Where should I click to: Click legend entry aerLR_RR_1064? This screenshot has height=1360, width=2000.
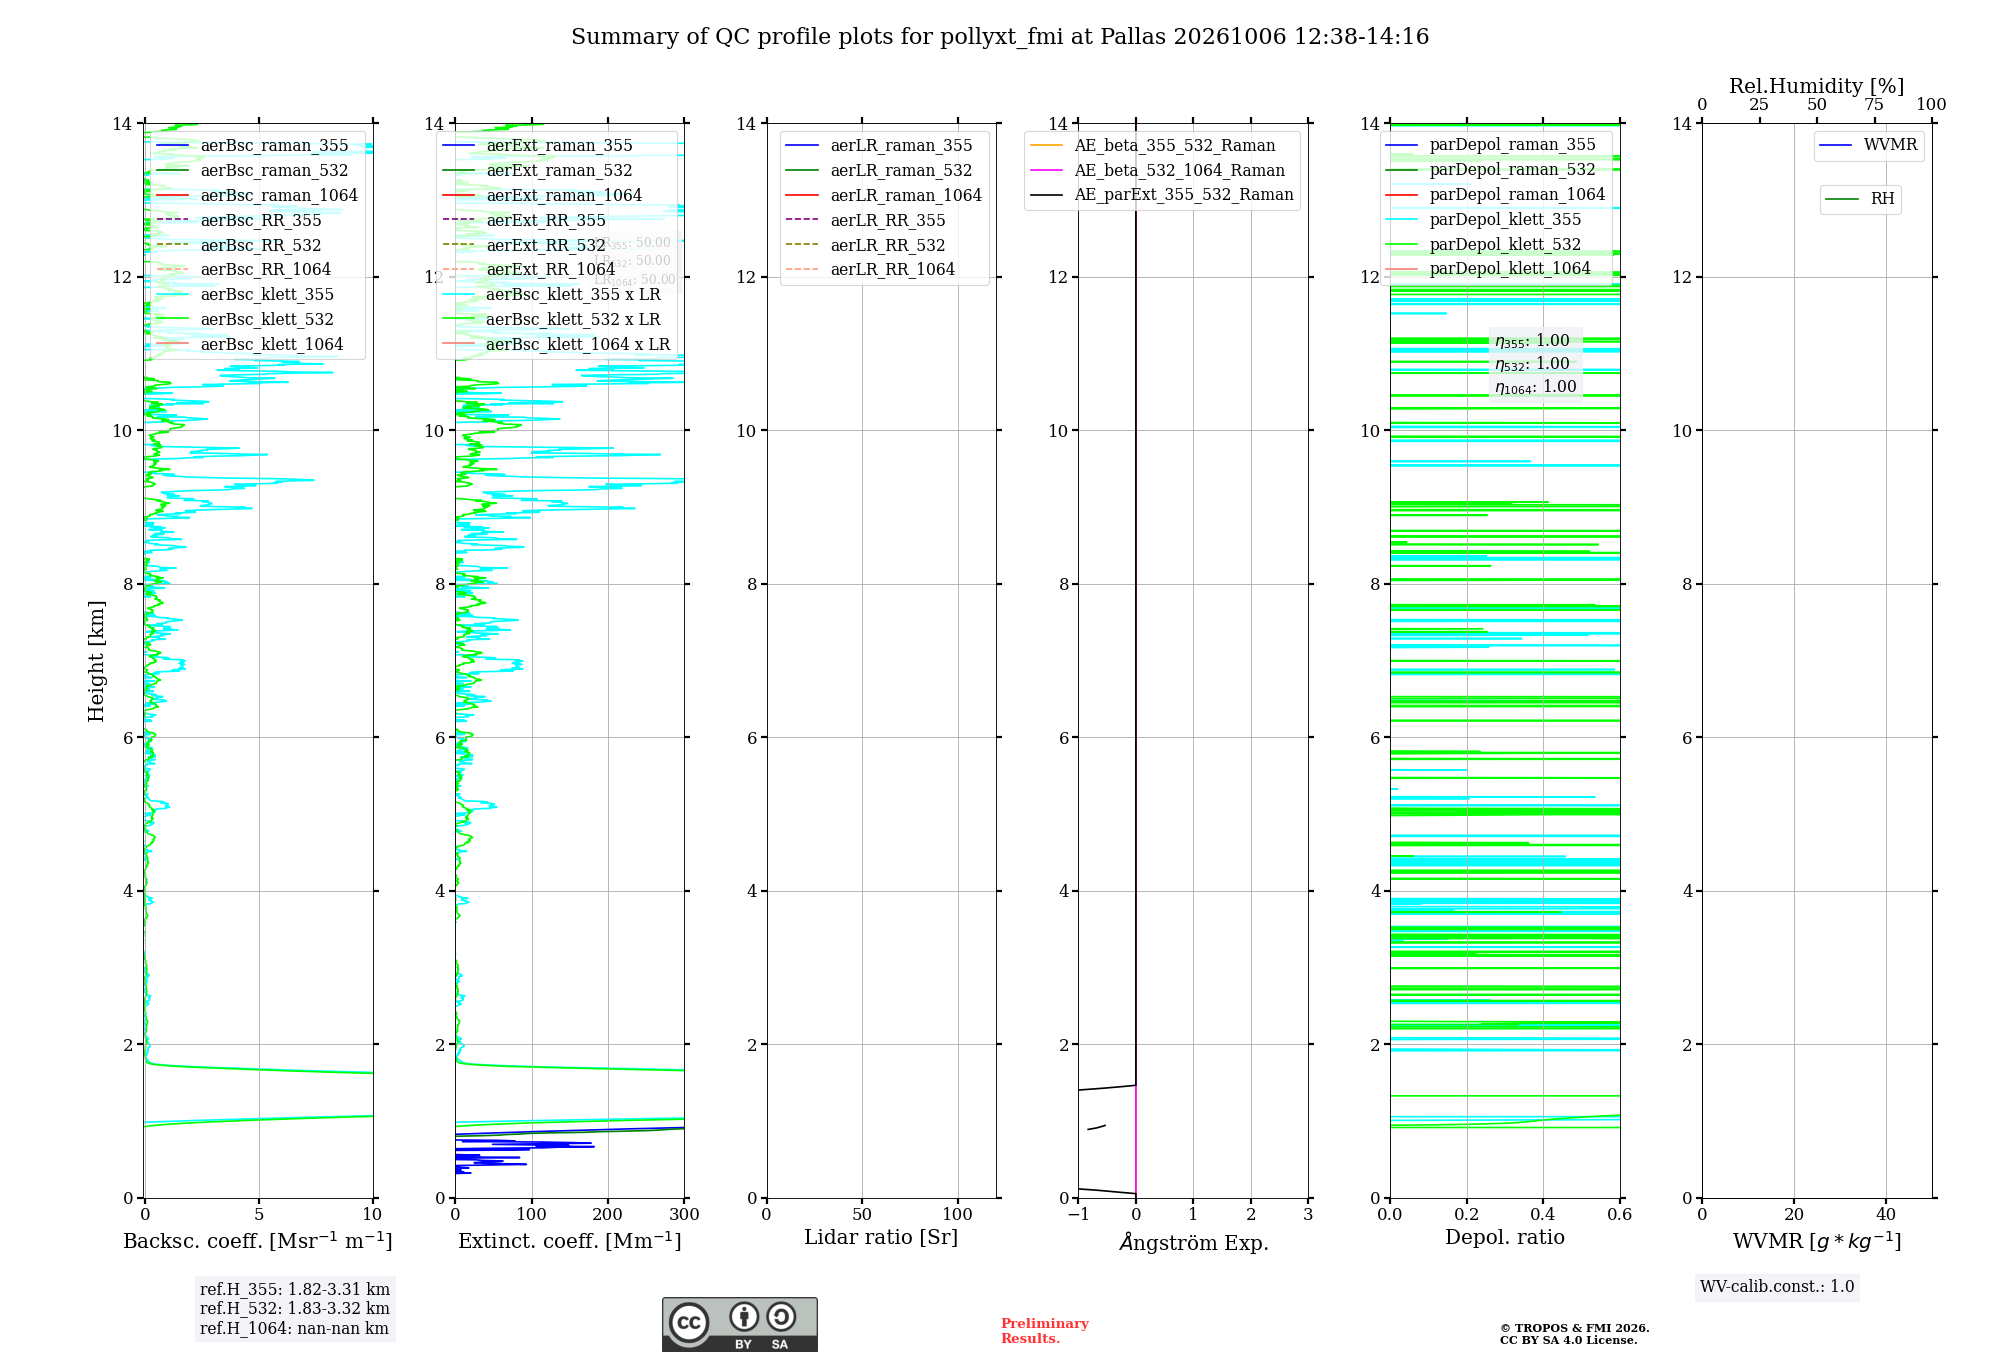click(892, 270)
